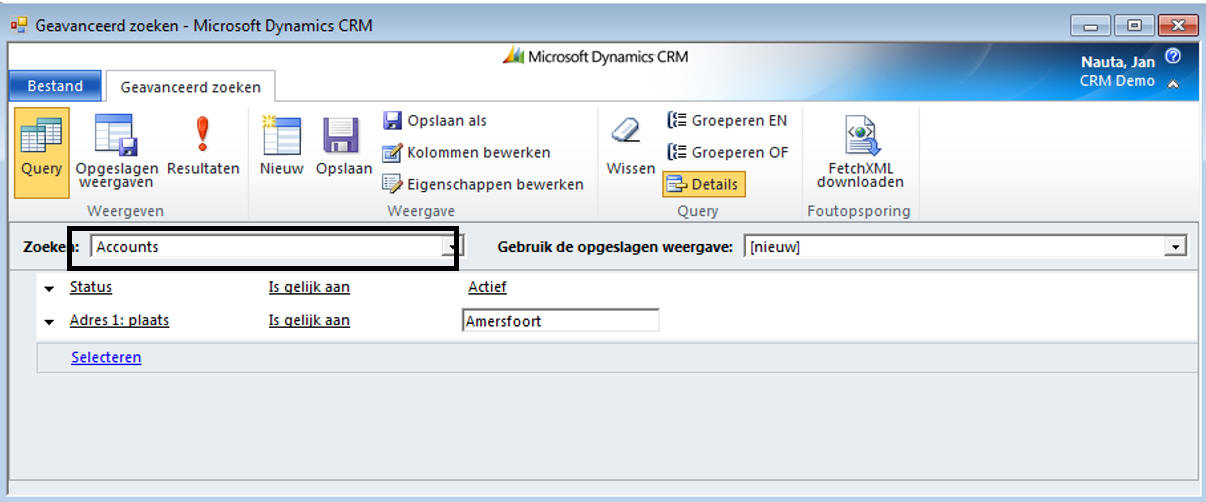Click Is gelijk aan in Status row

pos(309,287)
